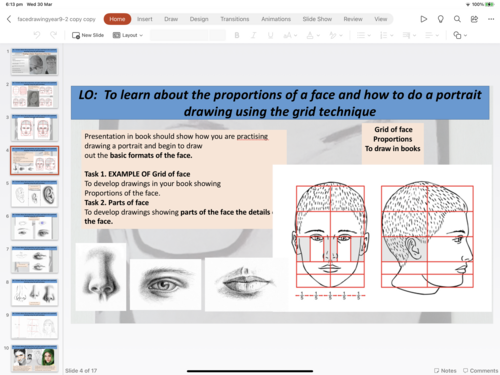Switch to the Transitions tab

pyautogui.click(x=235, y=19)
